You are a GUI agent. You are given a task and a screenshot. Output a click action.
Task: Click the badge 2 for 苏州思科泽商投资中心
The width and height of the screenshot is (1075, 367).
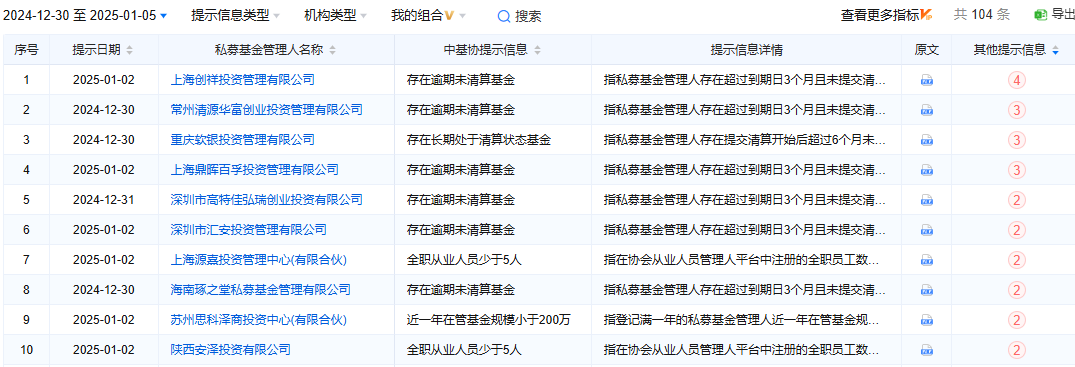coord(1017,320)
